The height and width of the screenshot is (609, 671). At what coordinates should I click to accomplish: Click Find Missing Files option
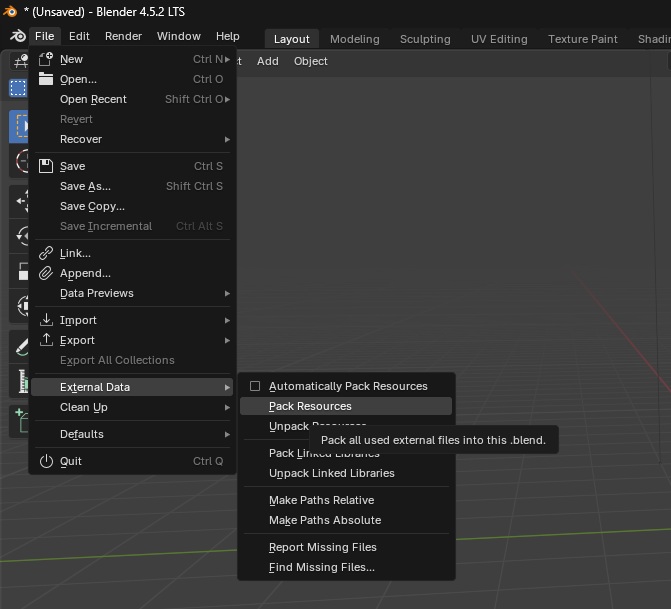click(x=321, y=567)
